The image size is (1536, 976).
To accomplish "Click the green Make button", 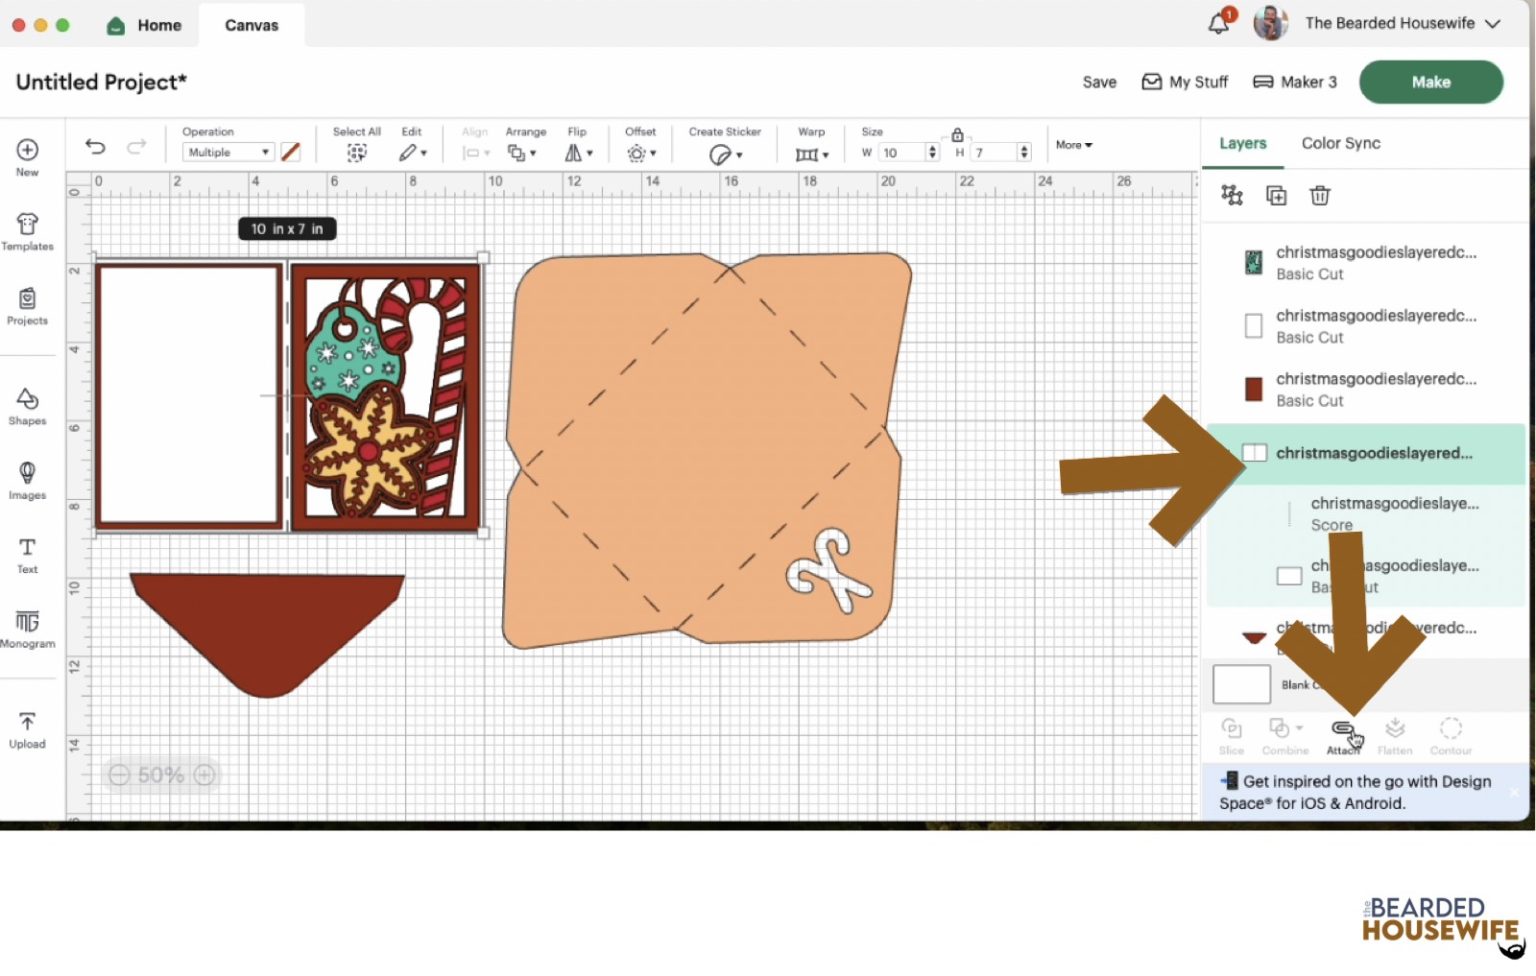I will pyautogui.click(x=1430, y=82).
